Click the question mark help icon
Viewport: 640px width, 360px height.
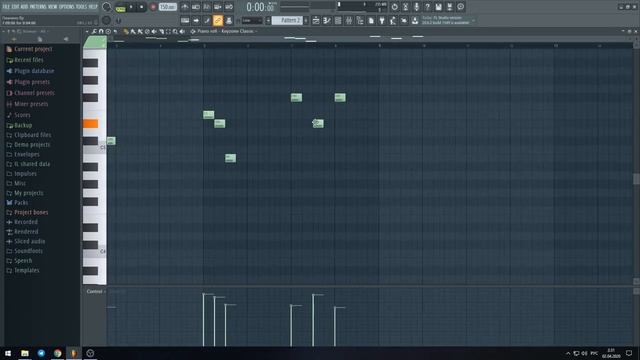coord(427,7)
